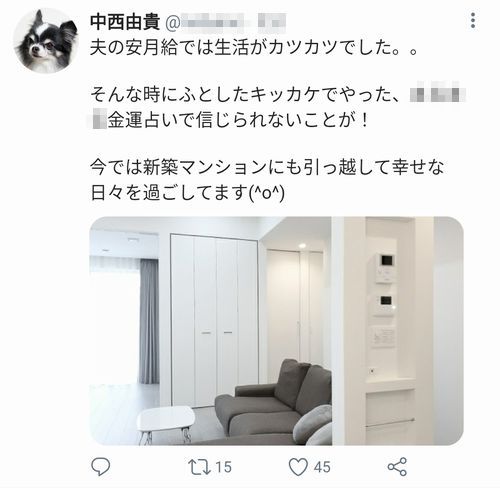View the like count showing 45

tap(322, 467)
